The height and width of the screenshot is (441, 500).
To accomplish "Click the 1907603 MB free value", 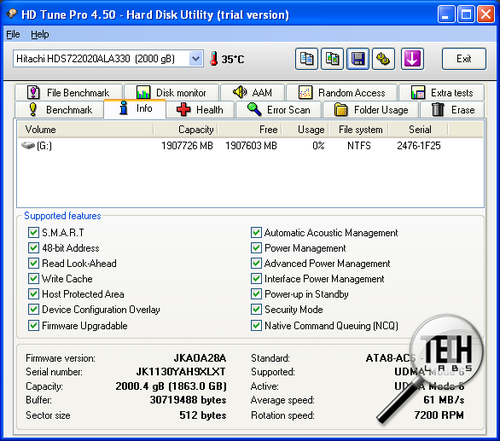I will 251,146.
